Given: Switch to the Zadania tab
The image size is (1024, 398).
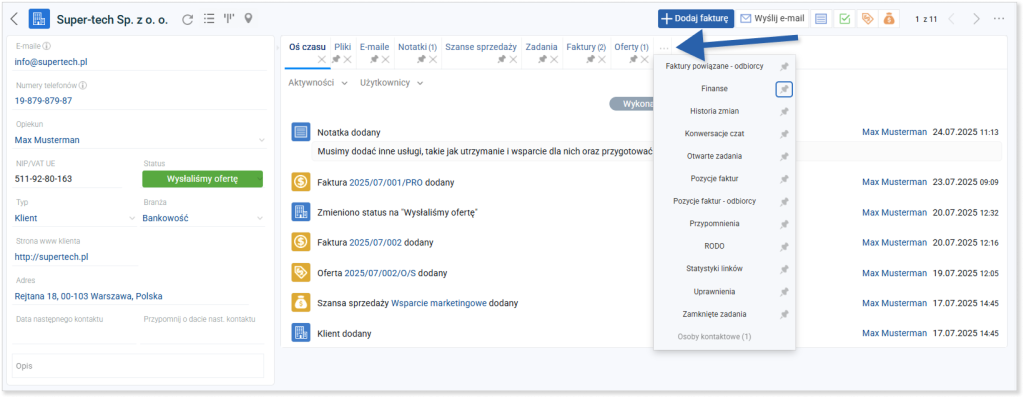Looking at the screenshot, I should point(541,47).
